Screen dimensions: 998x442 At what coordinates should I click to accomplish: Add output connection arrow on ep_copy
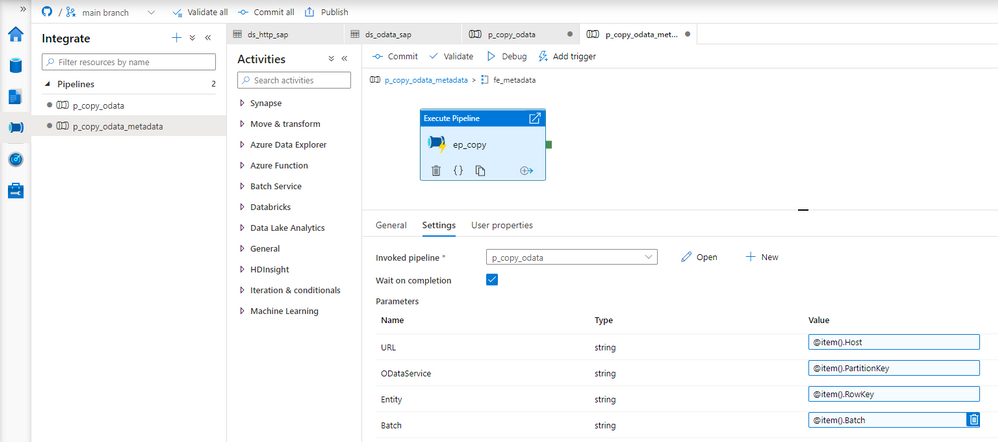point(526,171)
